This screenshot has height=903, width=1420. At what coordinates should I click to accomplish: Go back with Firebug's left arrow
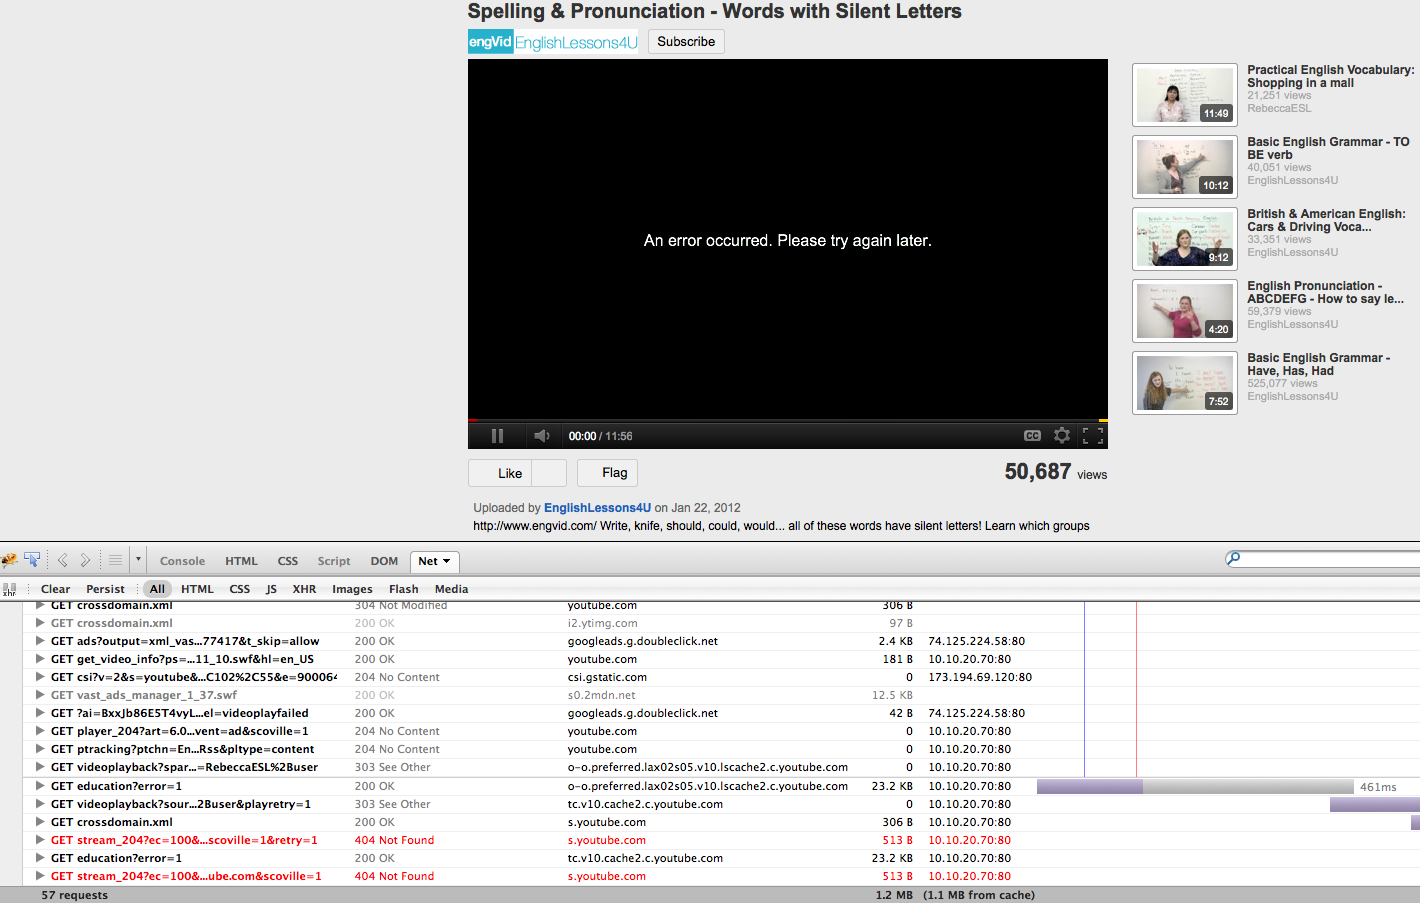pos(63,560)
